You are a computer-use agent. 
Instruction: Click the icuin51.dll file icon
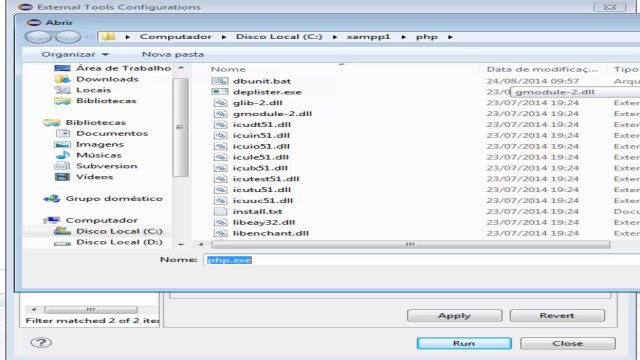pyautogui.click(x=220, y=135)
